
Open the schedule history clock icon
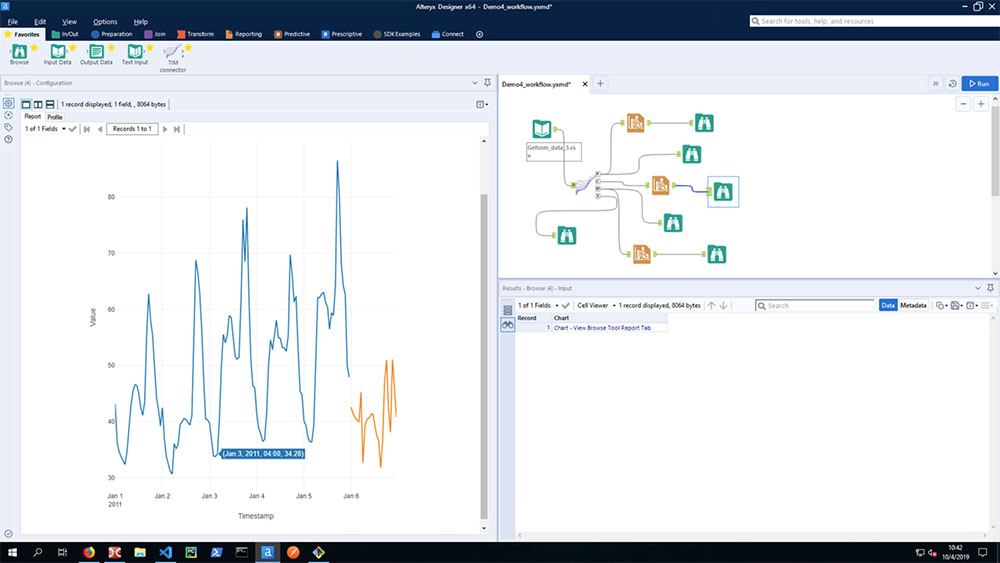(x=953, y=84)
